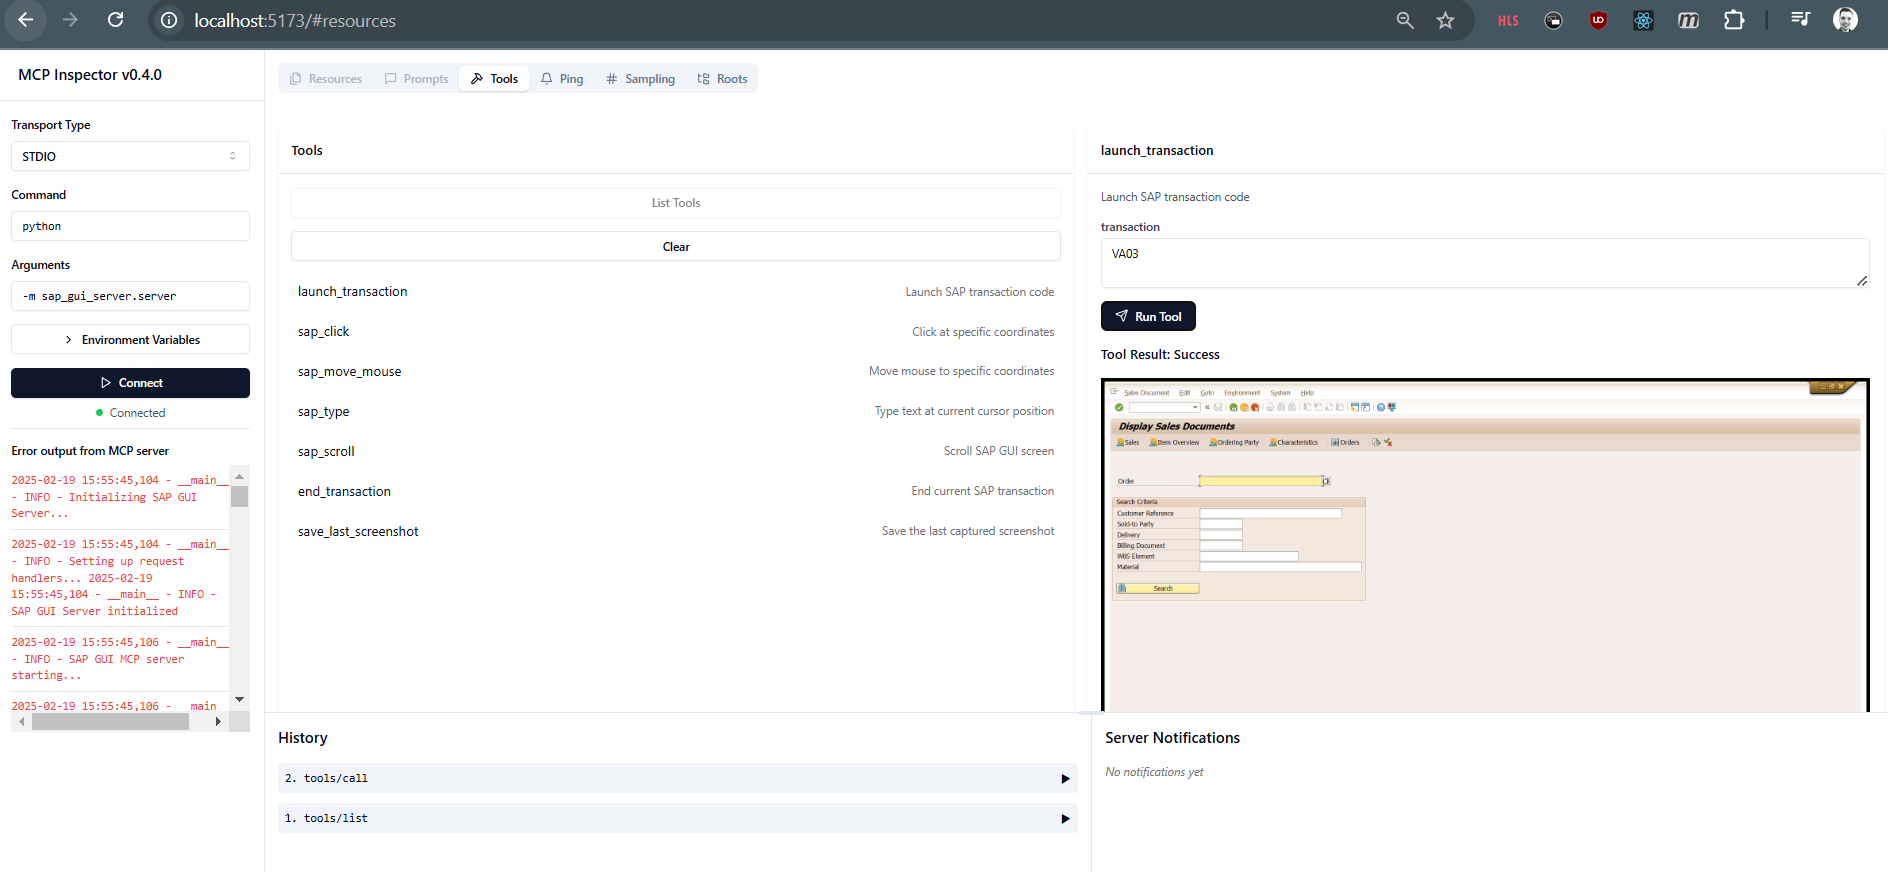Bookmark this page with the star icon
Image resolution: width=1888 pixels, height=872 pixels.
(1445, 20)
